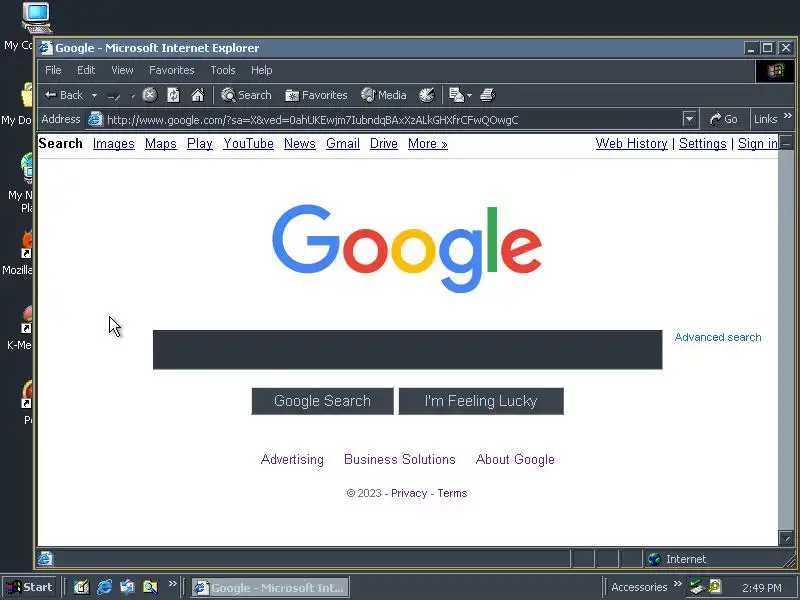The width and height of the screenshot is (800, 600).
Task: Expand the More » link
Action: 428,144
